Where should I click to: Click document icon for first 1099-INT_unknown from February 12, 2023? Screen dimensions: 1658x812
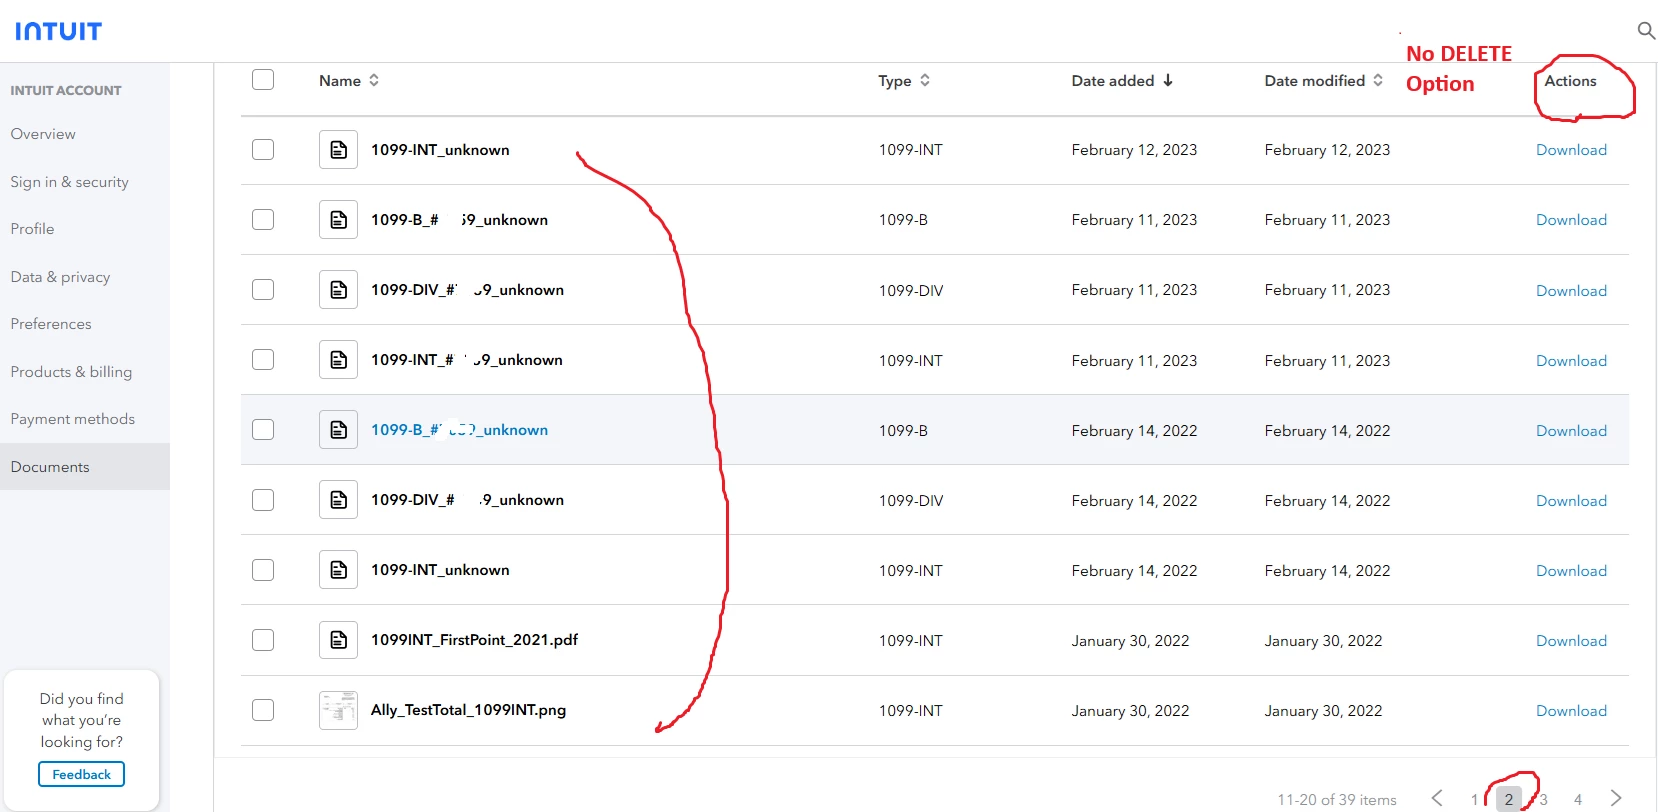point(338,149)
